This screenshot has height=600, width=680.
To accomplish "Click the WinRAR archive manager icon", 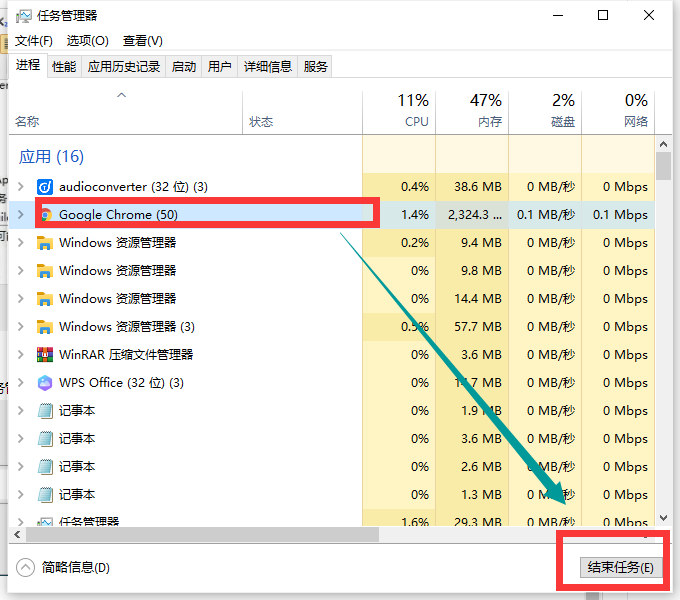I will 45,355.
